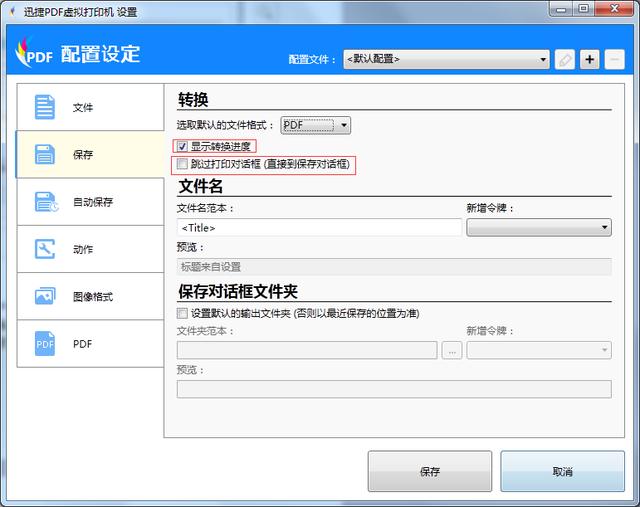Uncheck 显示转换进度 checkbox
The image size is (640, 507).
[x=182, y=146]
